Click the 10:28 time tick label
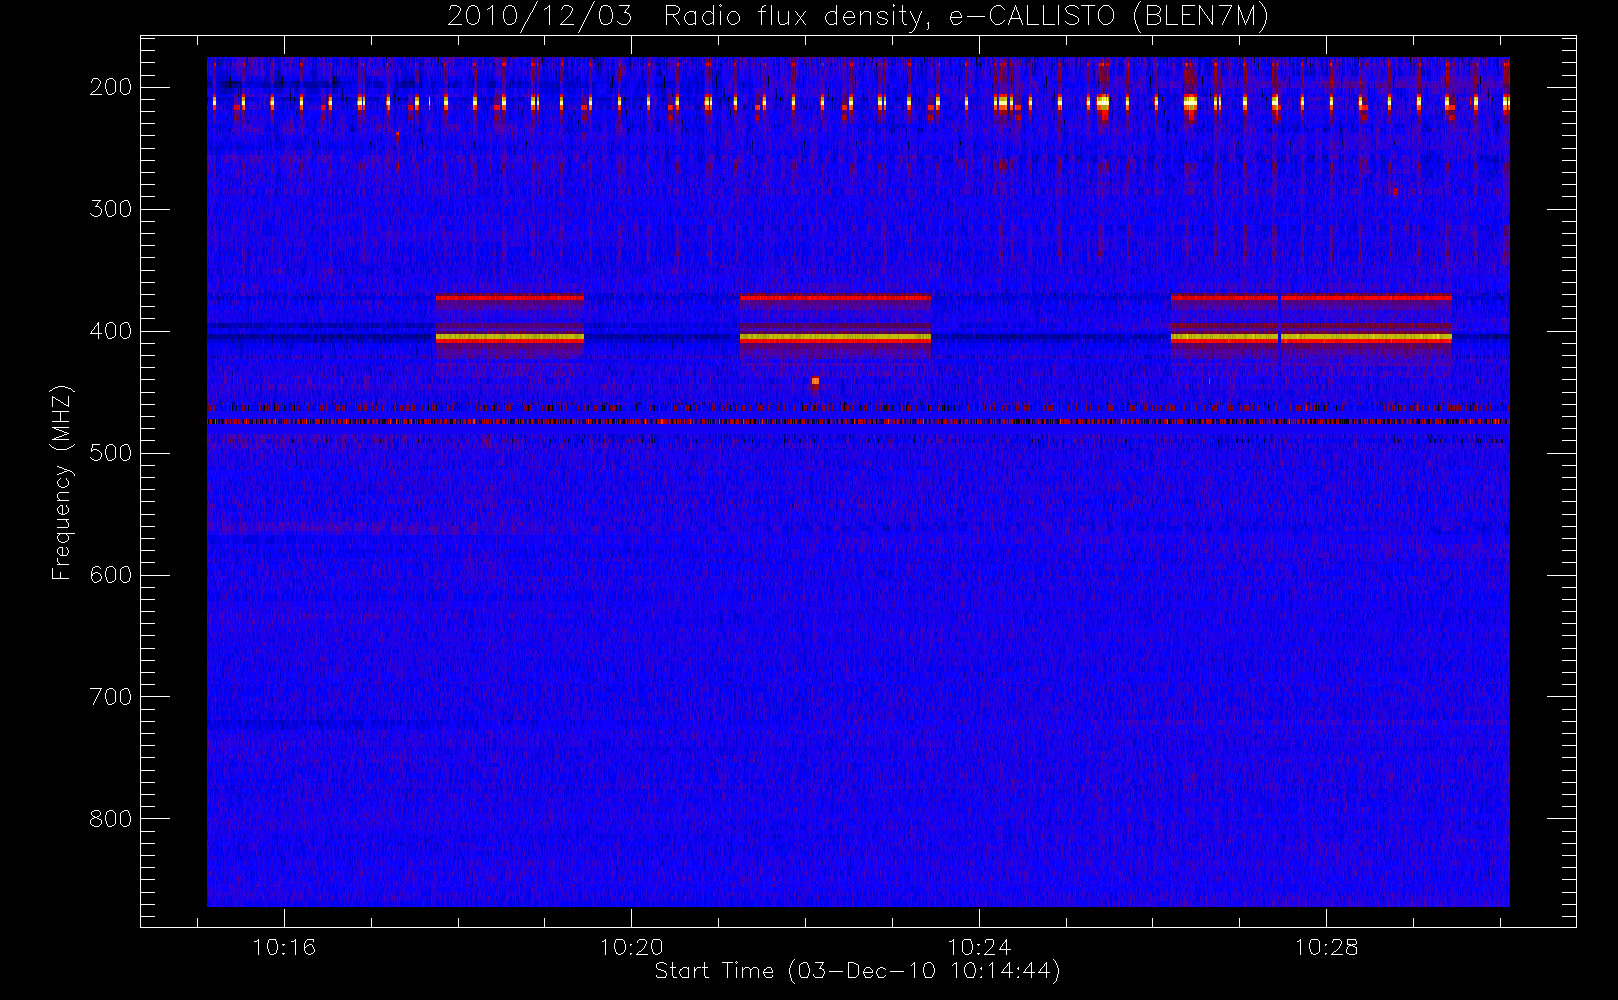1618x1000 pixels. pos(1326,947)
